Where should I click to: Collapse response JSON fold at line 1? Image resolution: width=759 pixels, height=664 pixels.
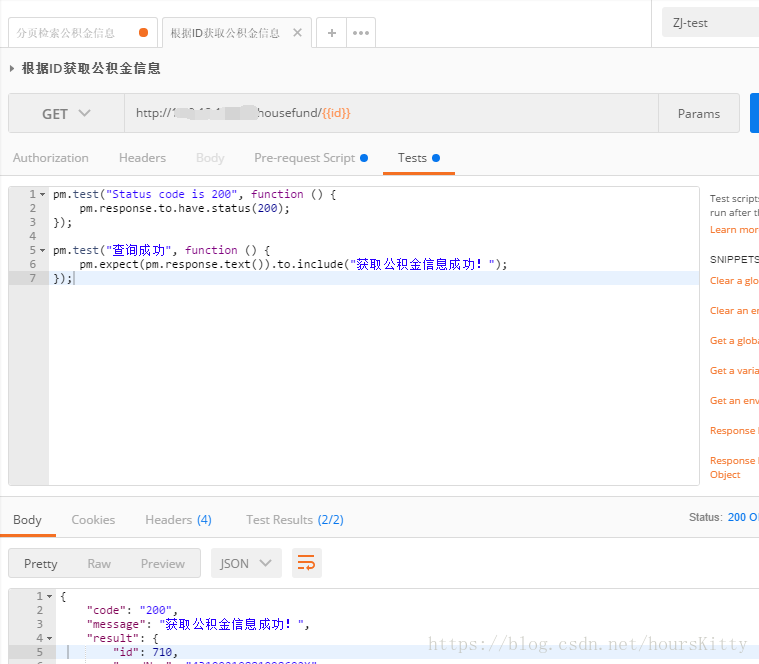(x=49, y=597)
